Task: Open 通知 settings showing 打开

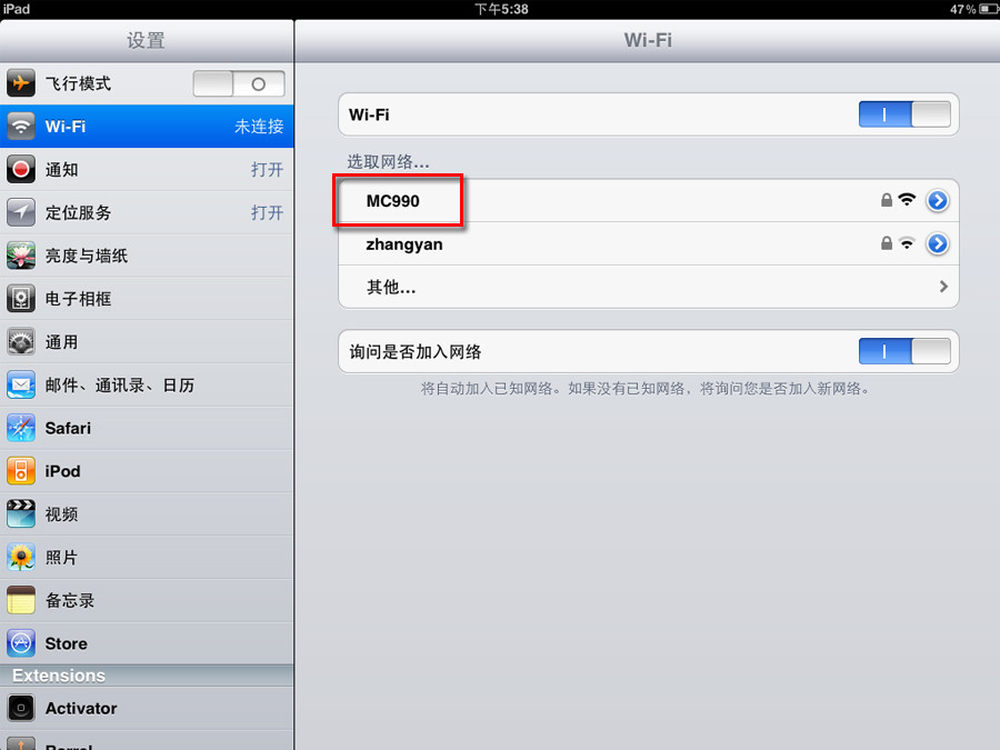Action: (147, 170)
